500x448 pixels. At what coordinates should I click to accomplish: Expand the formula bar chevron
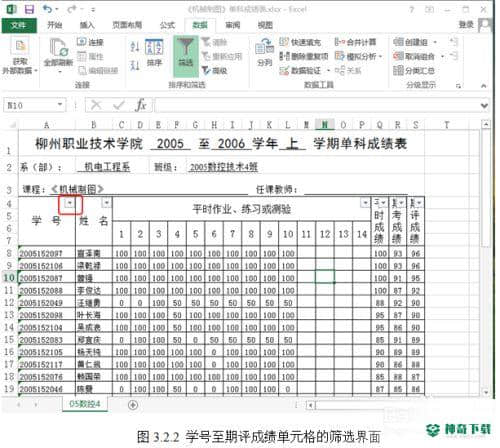484,106
